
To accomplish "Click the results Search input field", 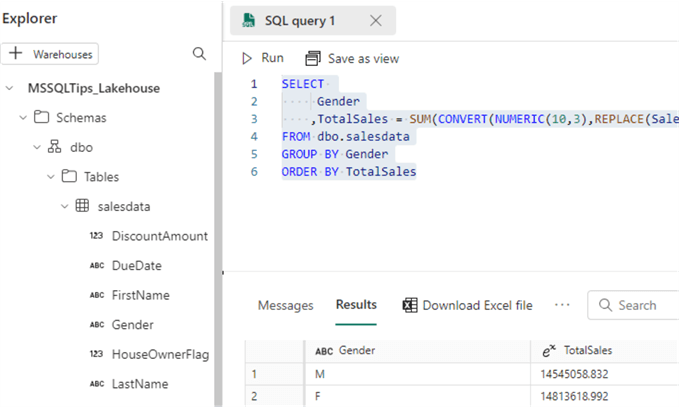I will point(640,305).
